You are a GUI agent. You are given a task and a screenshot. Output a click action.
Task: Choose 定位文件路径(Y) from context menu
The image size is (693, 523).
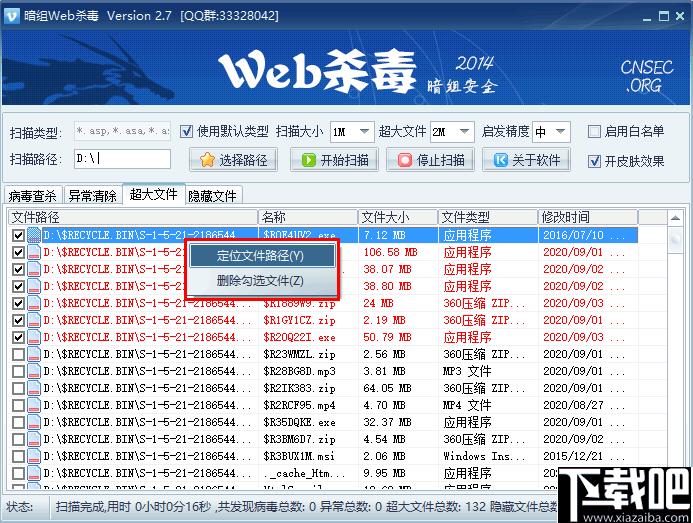261,256
